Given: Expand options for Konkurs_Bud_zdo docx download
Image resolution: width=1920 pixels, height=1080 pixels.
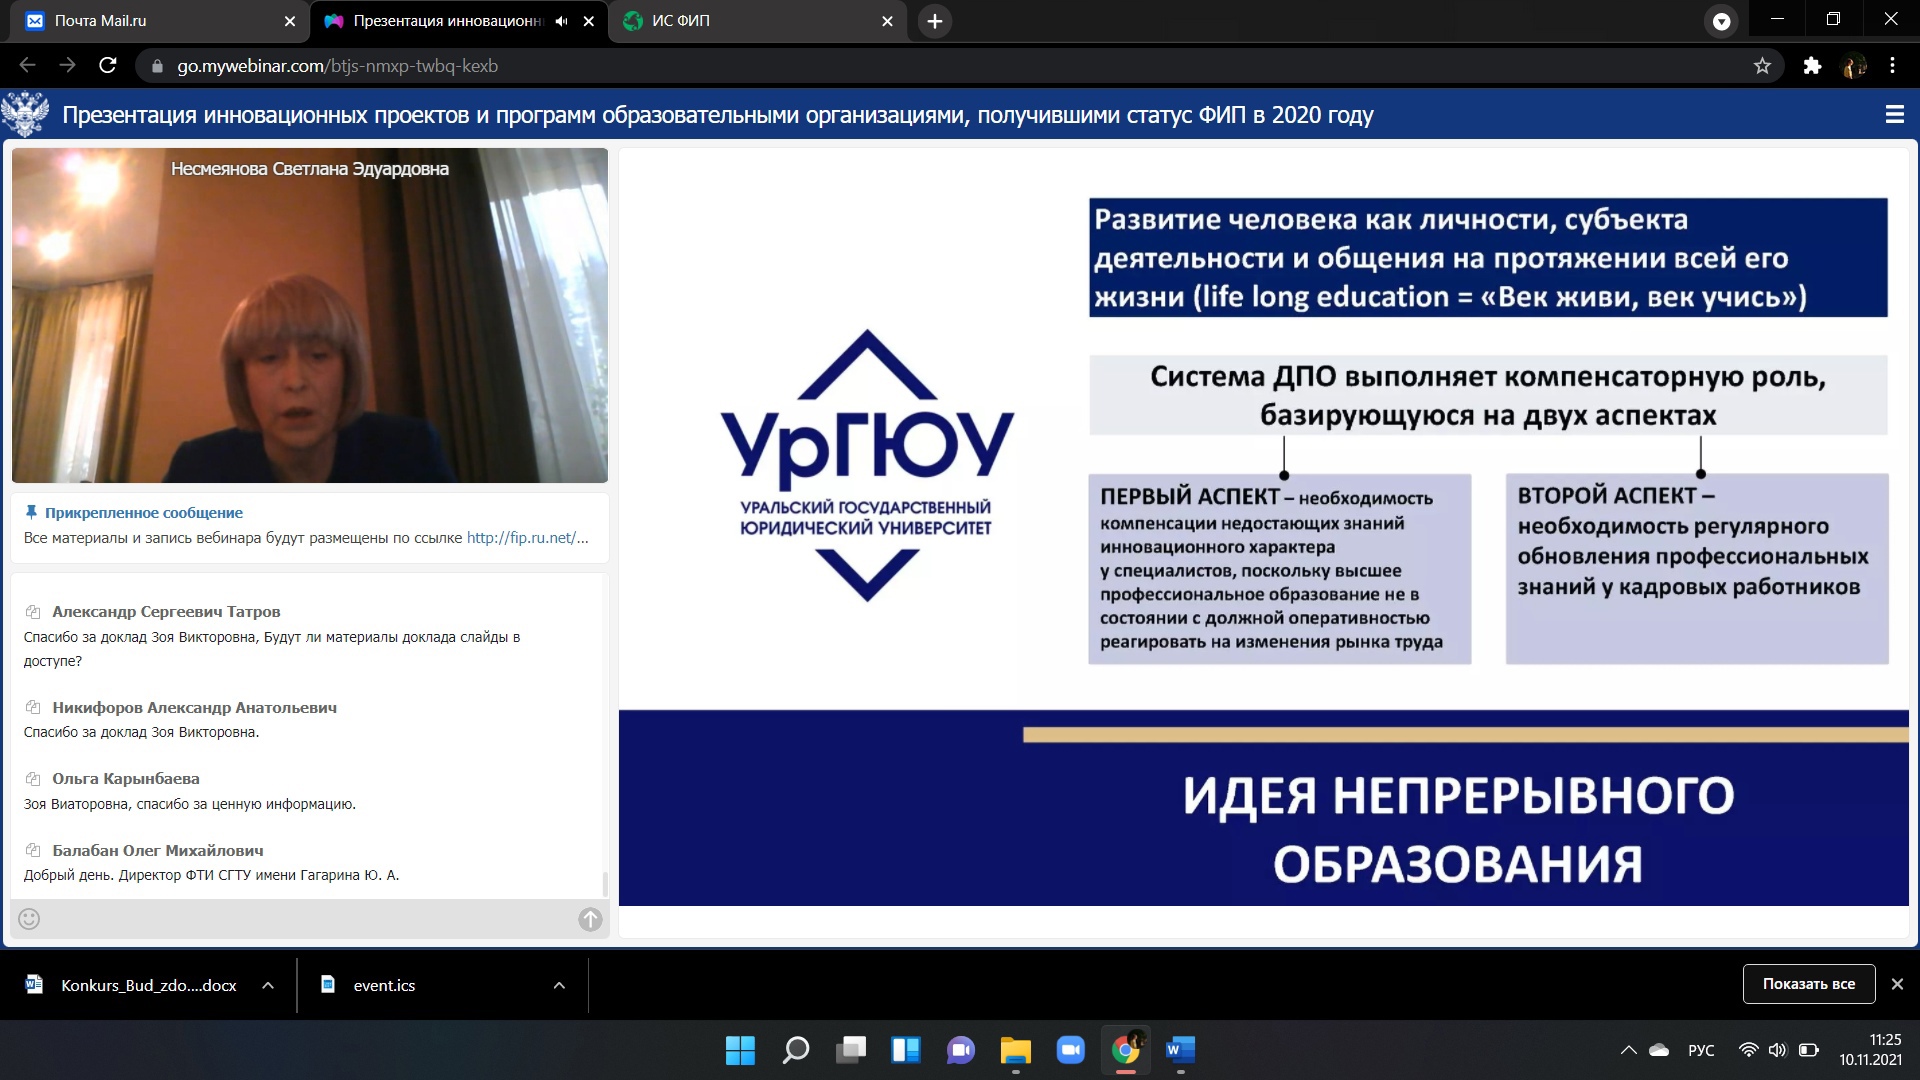Looking at the screenshot, I should (x=268, y=985).
